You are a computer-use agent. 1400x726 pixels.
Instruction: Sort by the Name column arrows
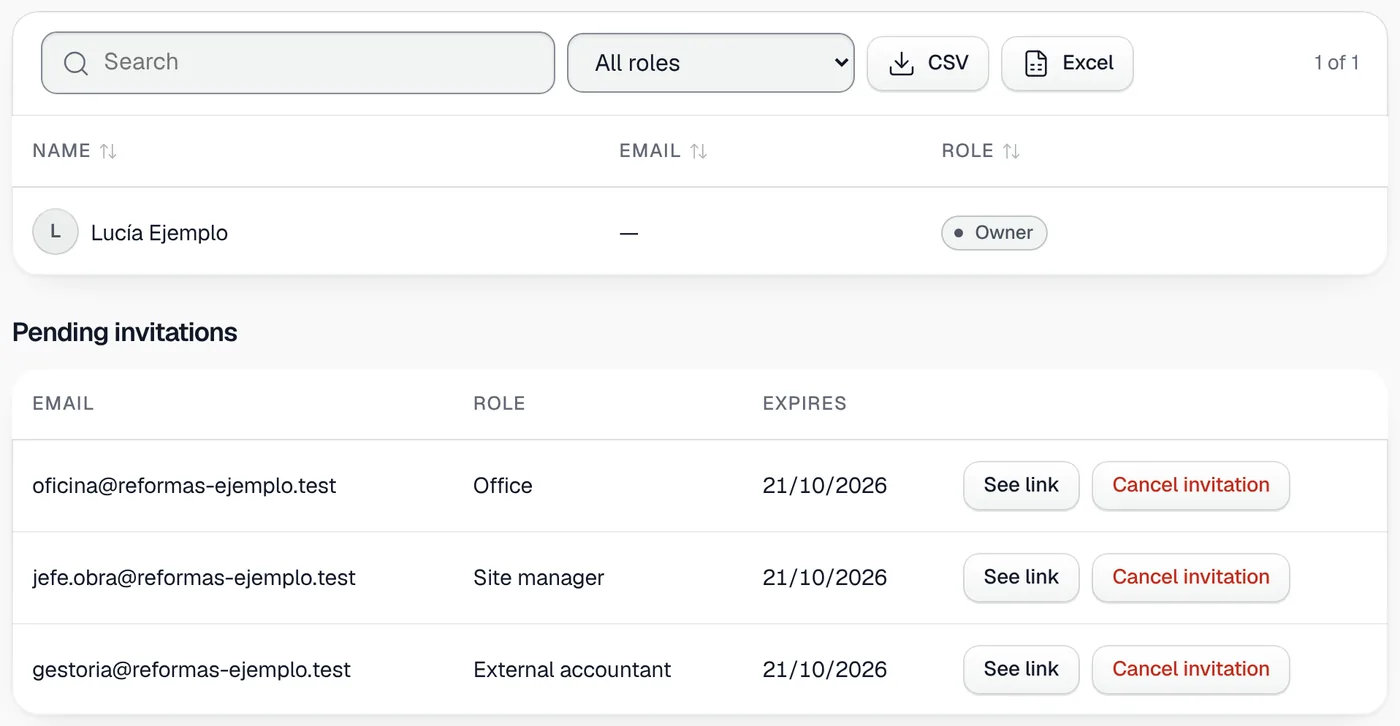click(108, 151)
